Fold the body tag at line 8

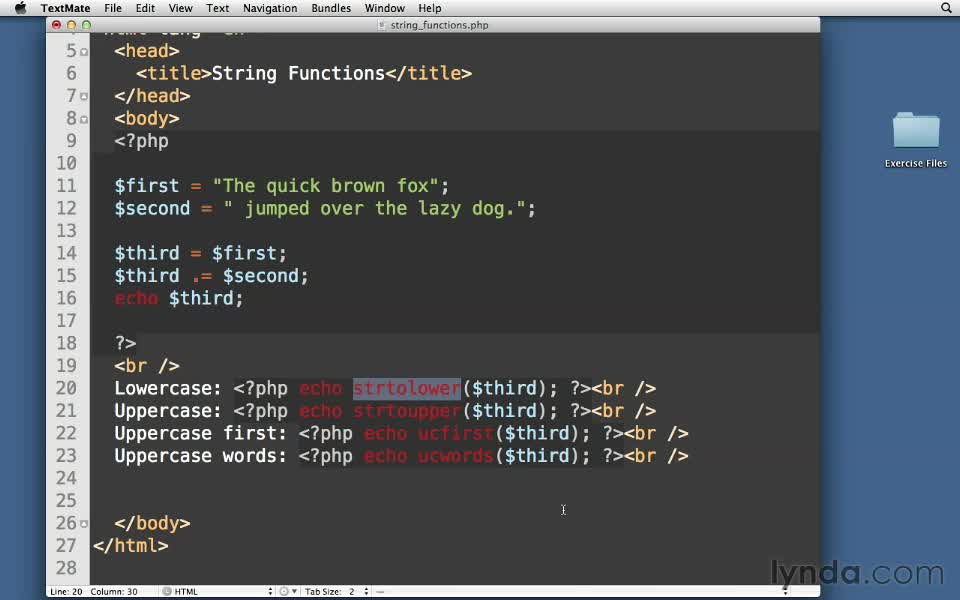(x=84, y=120)
